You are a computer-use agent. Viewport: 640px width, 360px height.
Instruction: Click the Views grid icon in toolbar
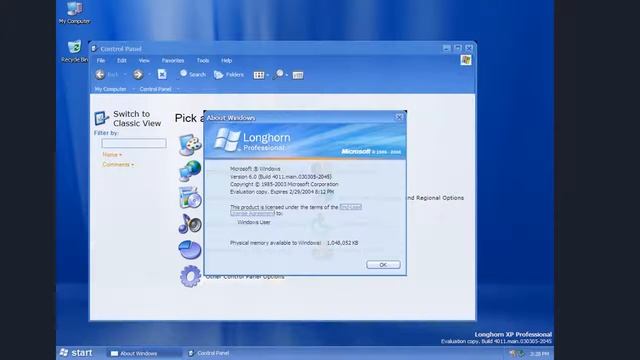(259, 75)
